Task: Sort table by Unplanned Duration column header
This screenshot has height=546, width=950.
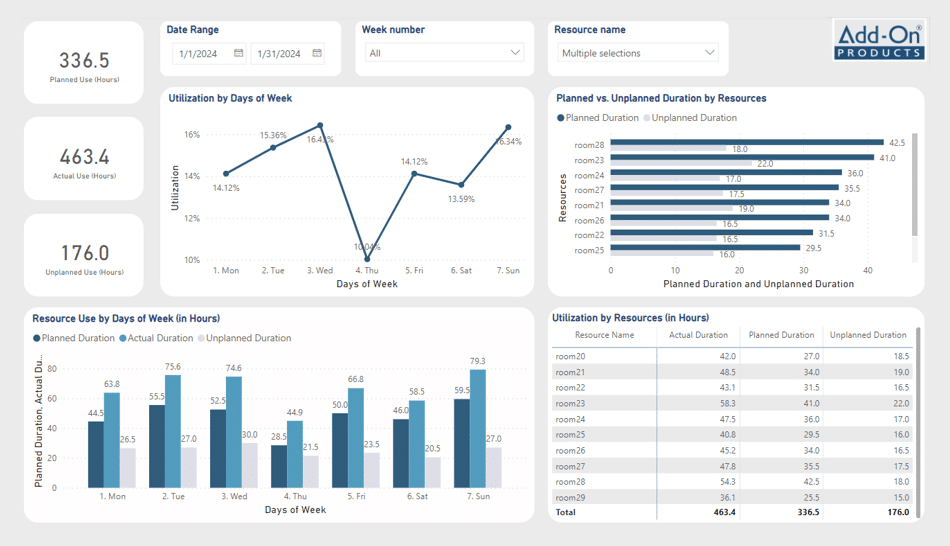Action: [867, 335]
